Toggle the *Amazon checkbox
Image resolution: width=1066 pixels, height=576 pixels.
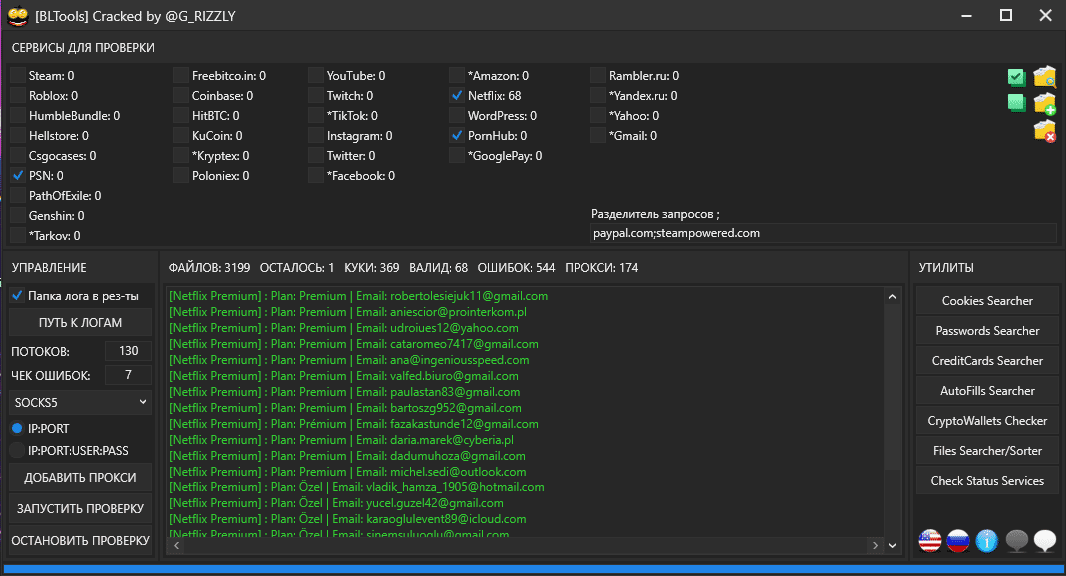[457, 75]
